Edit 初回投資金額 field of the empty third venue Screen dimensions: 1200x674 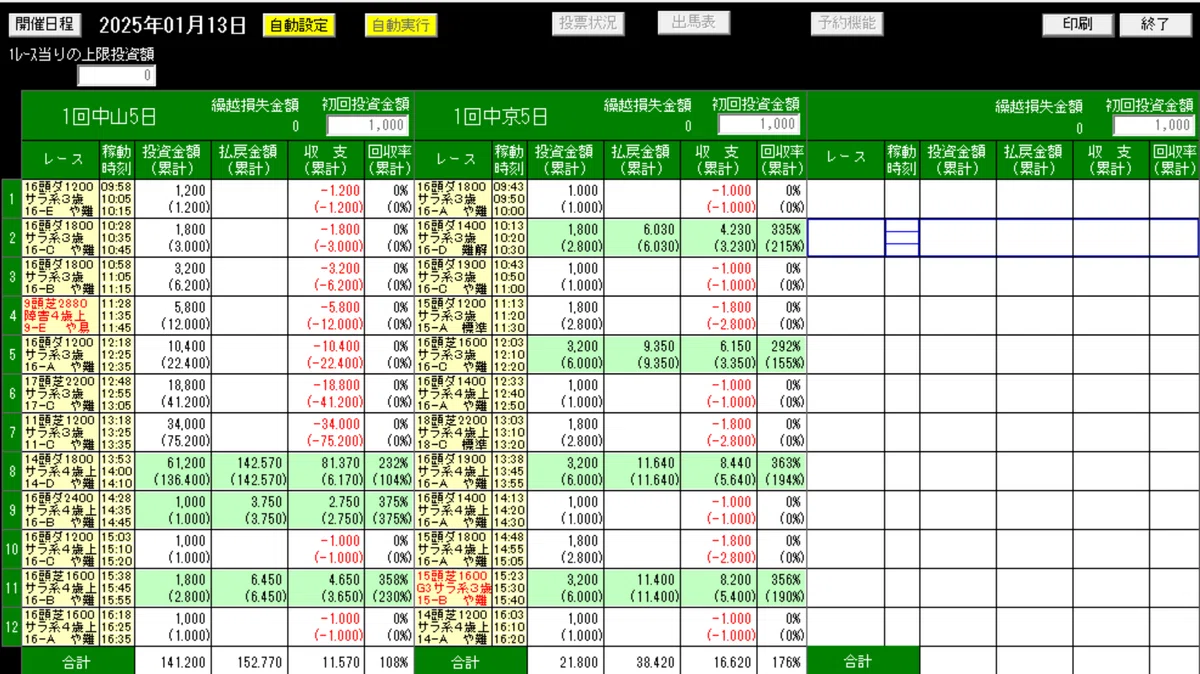pos(1154,125)
